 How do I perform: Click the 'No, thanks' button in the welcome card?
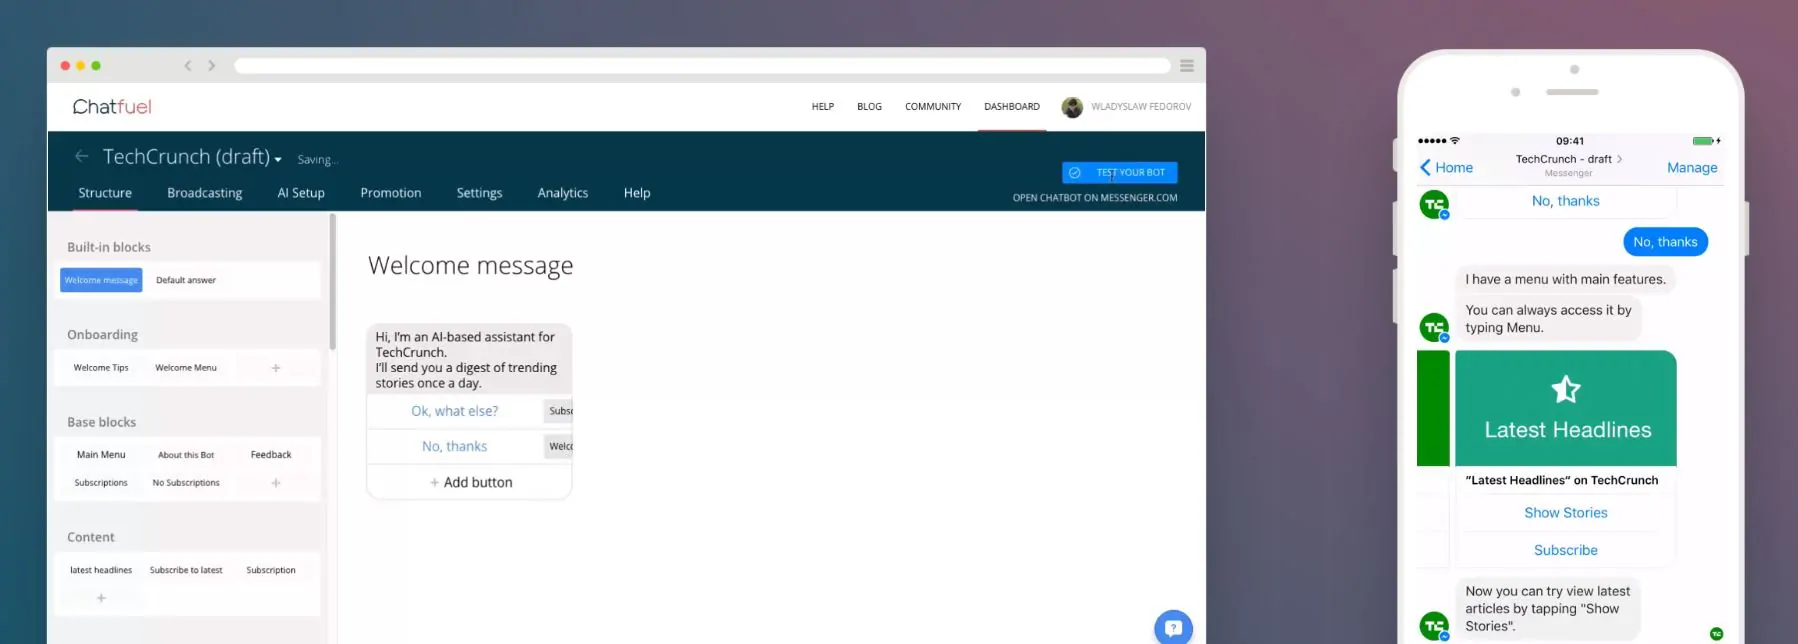click(x=455, y=447)
